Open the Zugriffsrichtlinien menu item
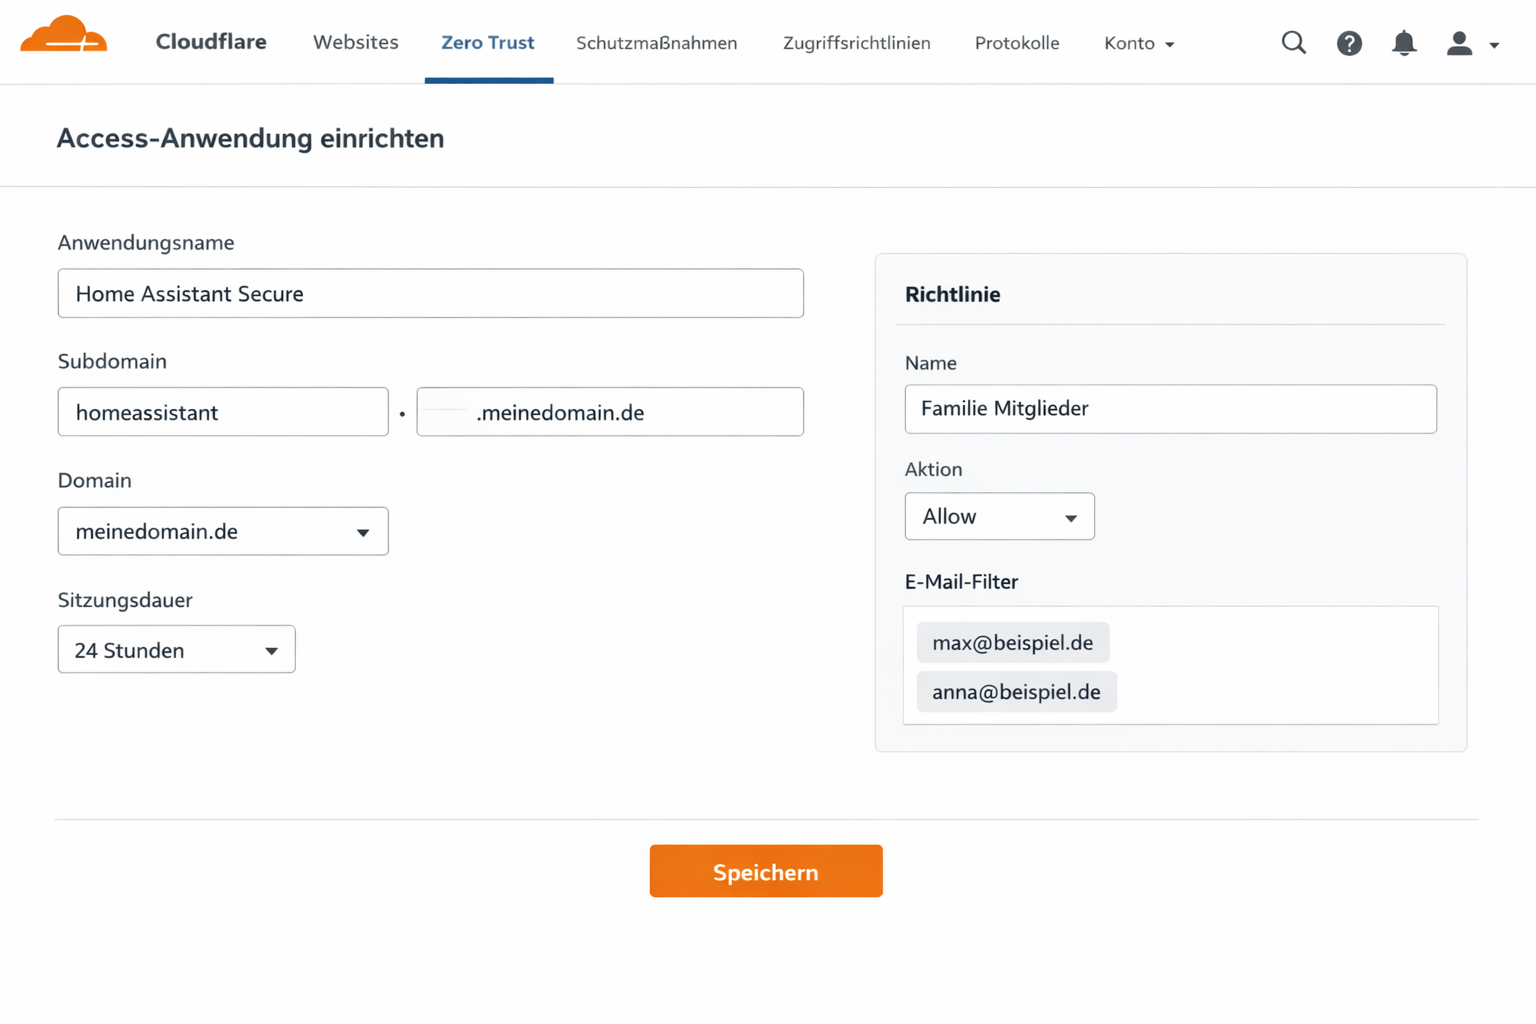 [x=856, y=43]
